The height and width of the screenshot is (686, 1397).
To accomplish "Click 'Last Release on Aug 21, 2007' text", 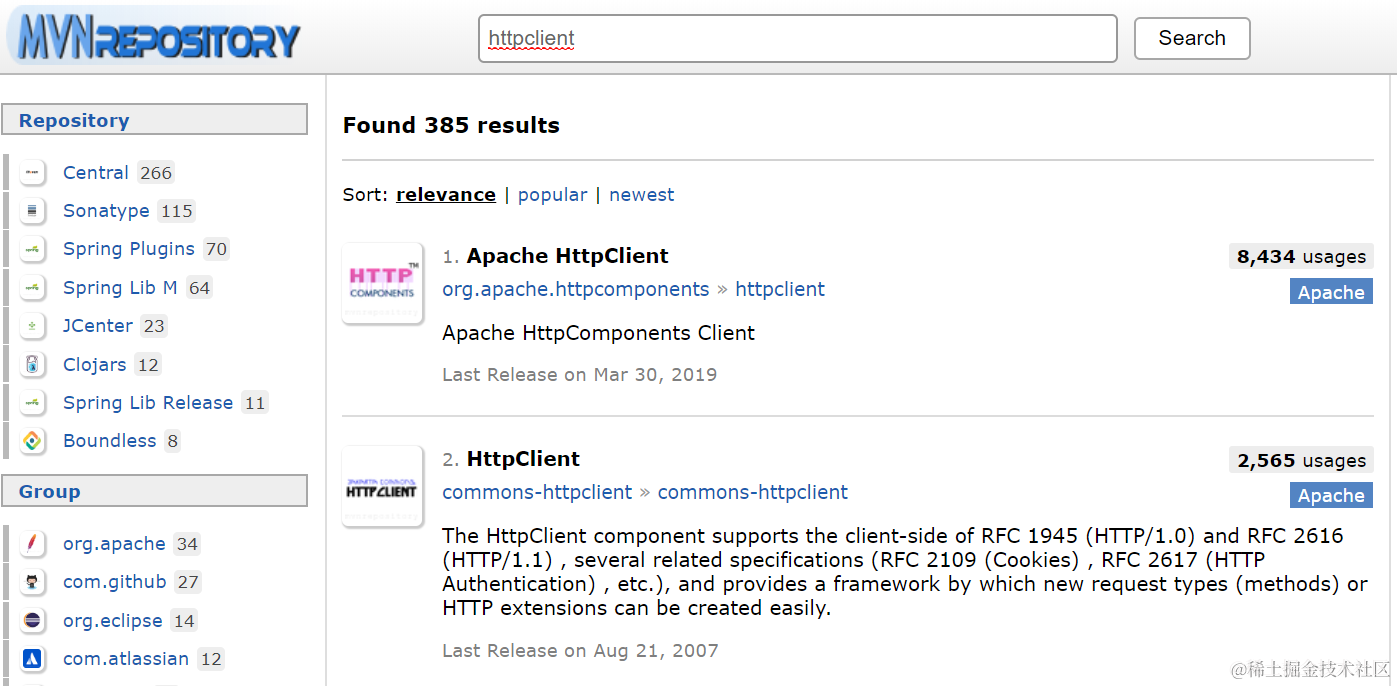I will click(580, 651).
